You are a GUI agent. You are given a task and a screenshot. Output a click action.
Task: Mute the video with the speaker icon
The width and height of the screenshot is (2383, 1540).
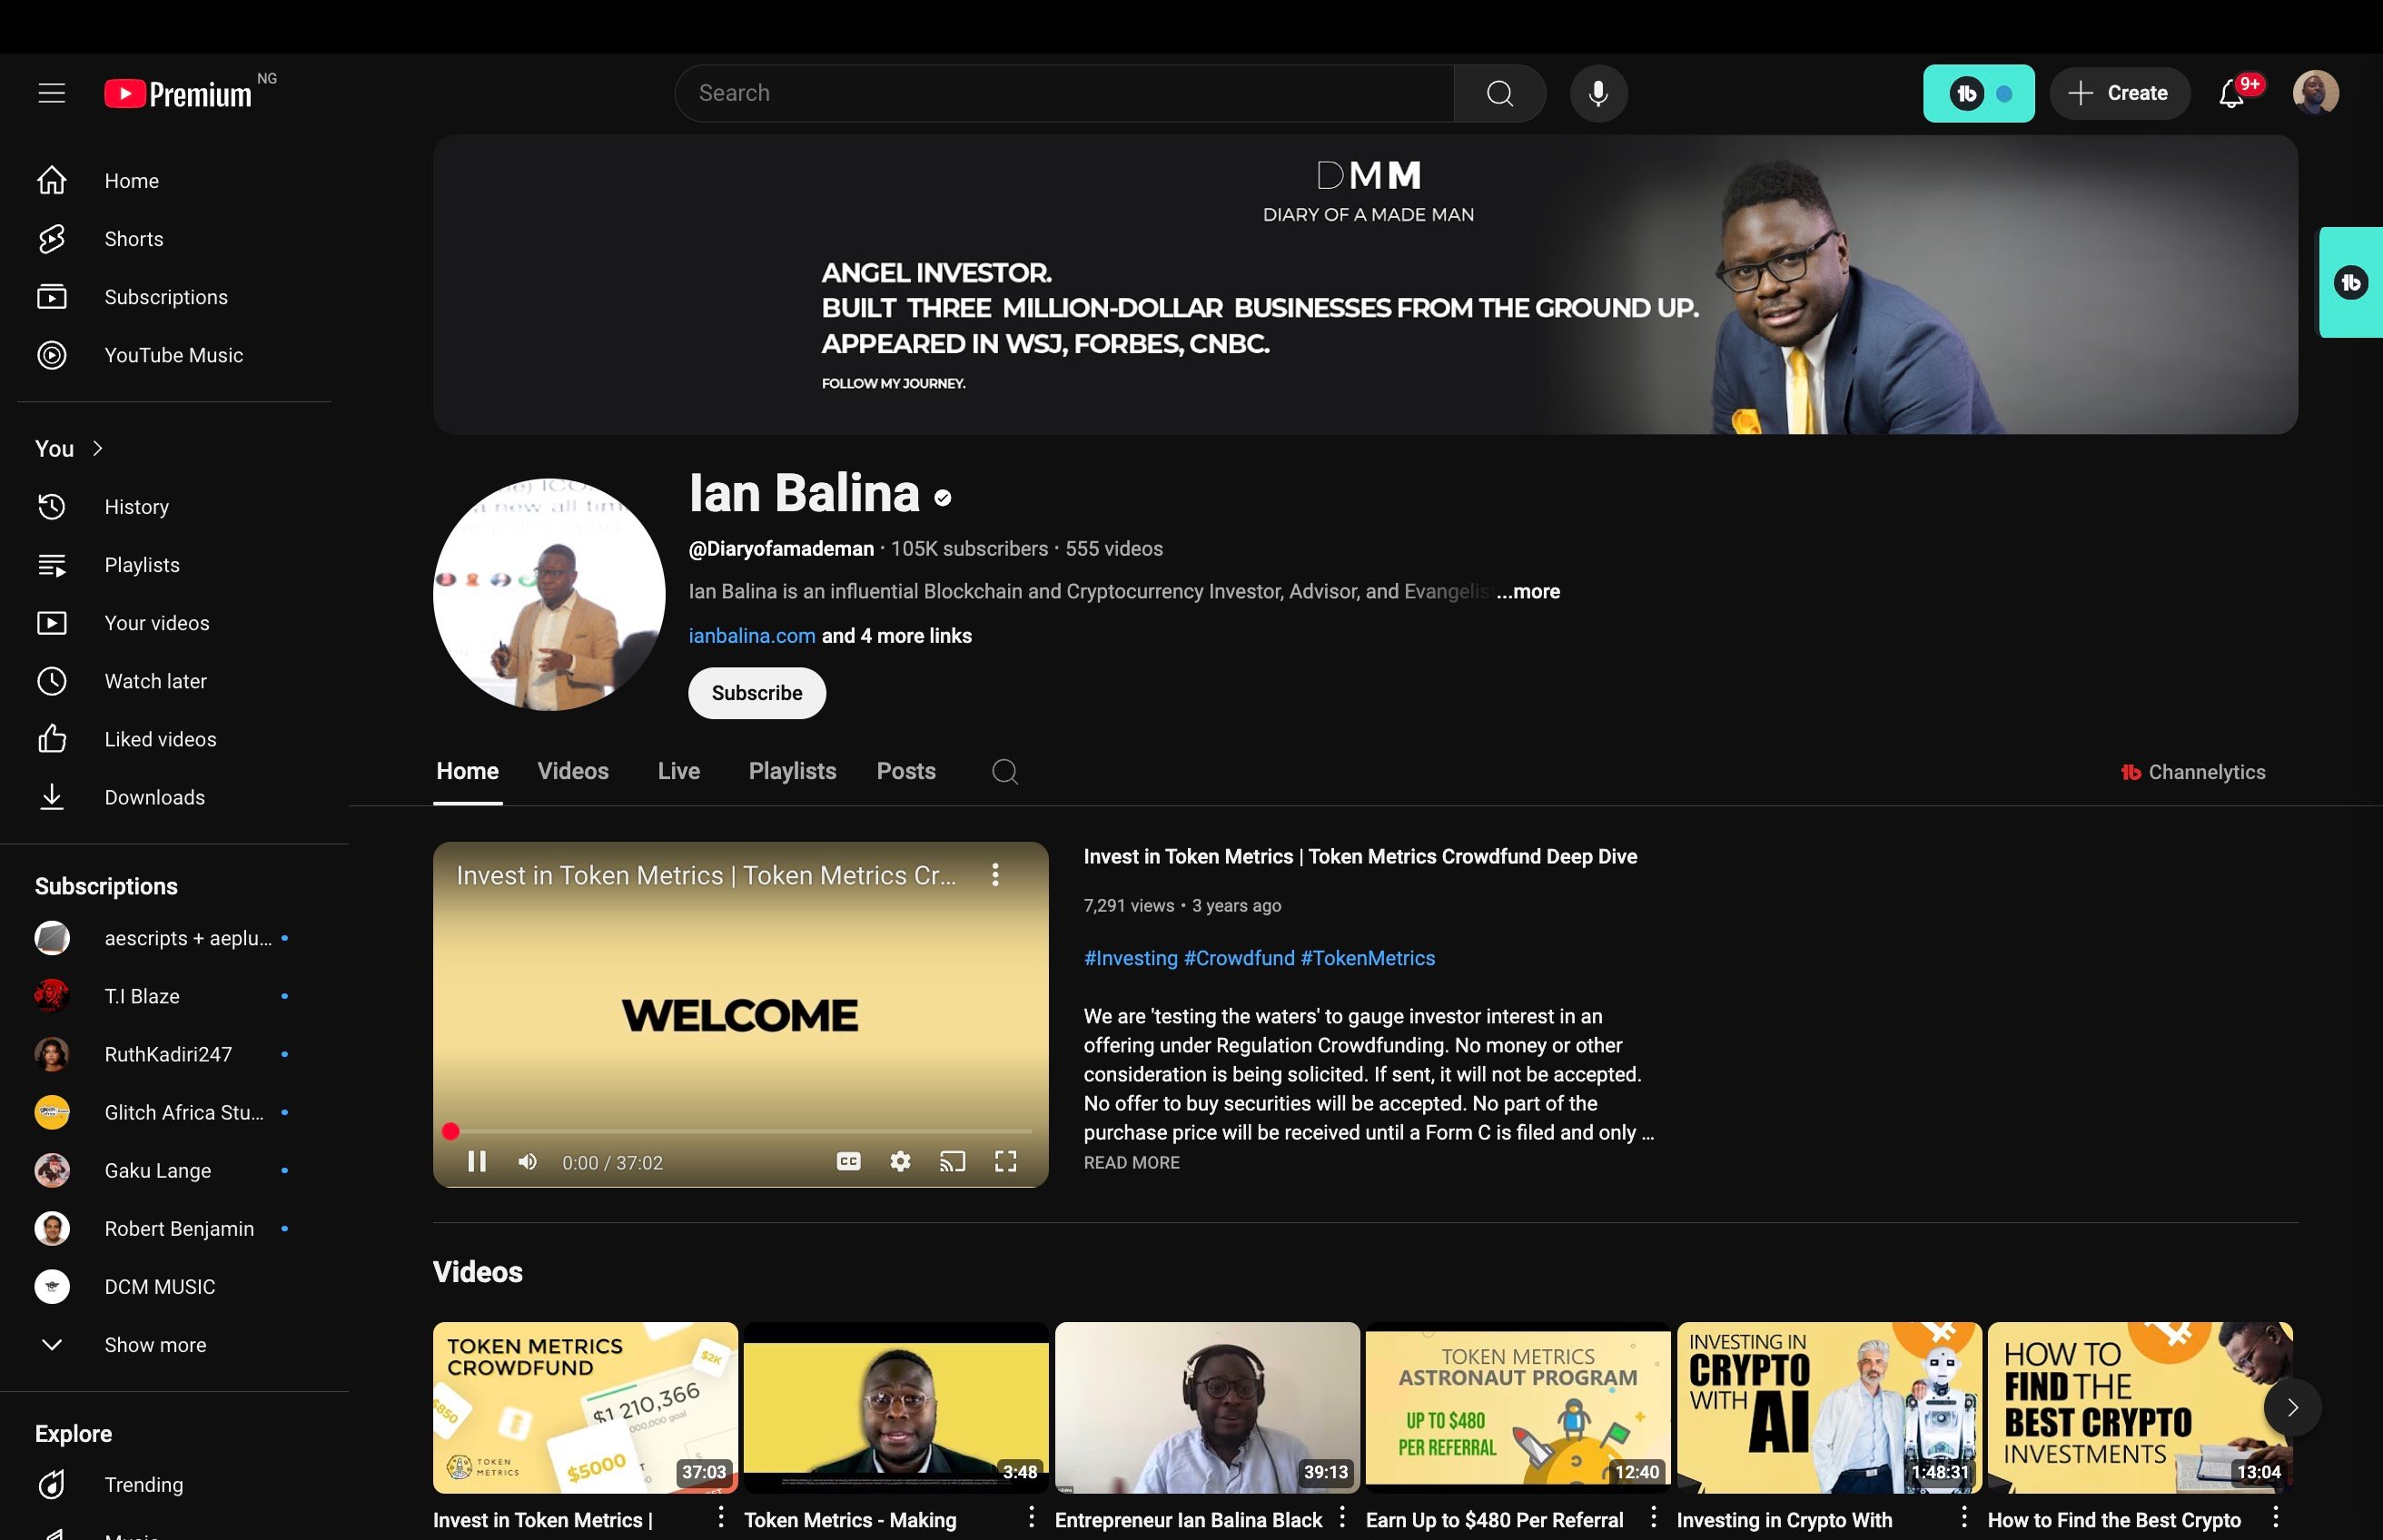(x=527, y=1161)
